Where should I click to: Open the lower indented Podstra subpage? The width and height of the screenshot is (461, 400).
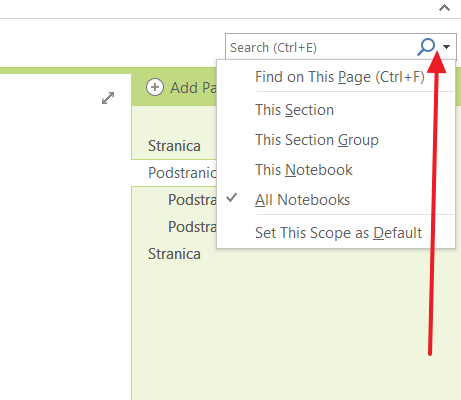[192, 227]
